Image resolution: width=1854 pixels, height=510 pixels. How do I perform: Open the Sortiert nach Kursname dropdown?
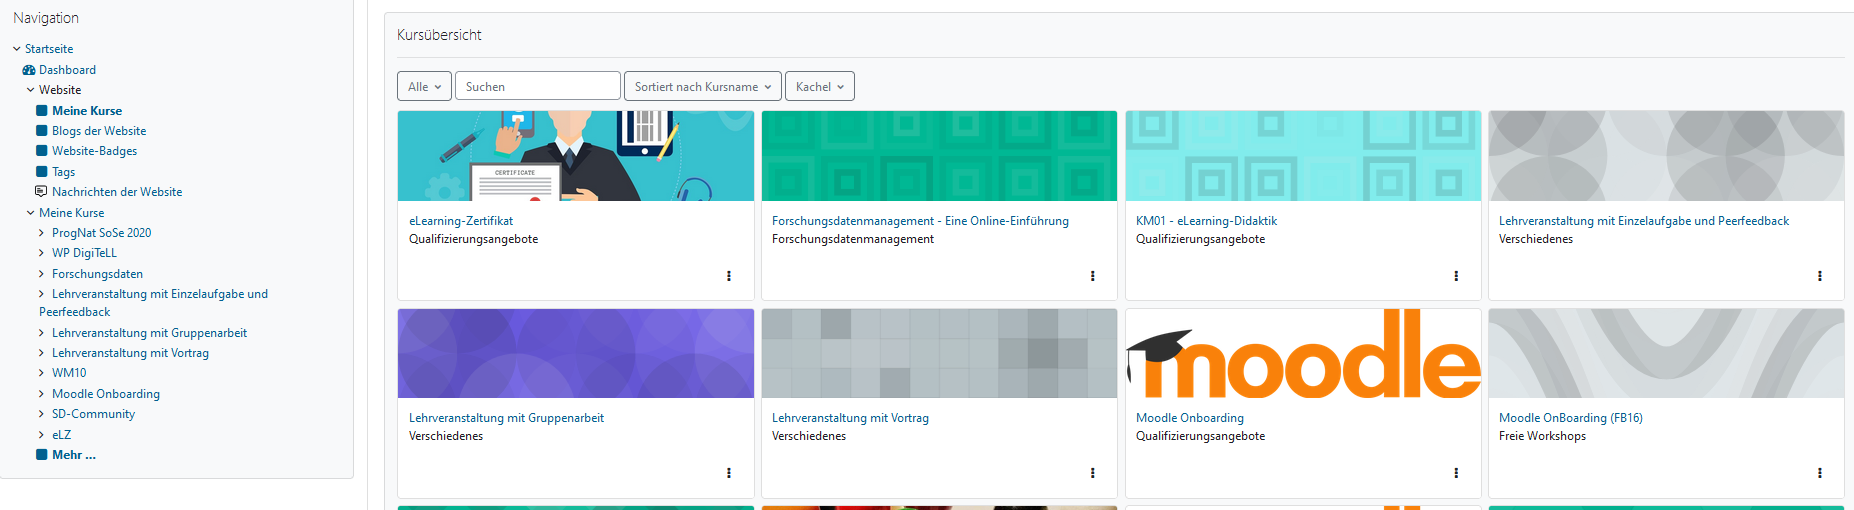pyautogui.click(x=702, y=87)
